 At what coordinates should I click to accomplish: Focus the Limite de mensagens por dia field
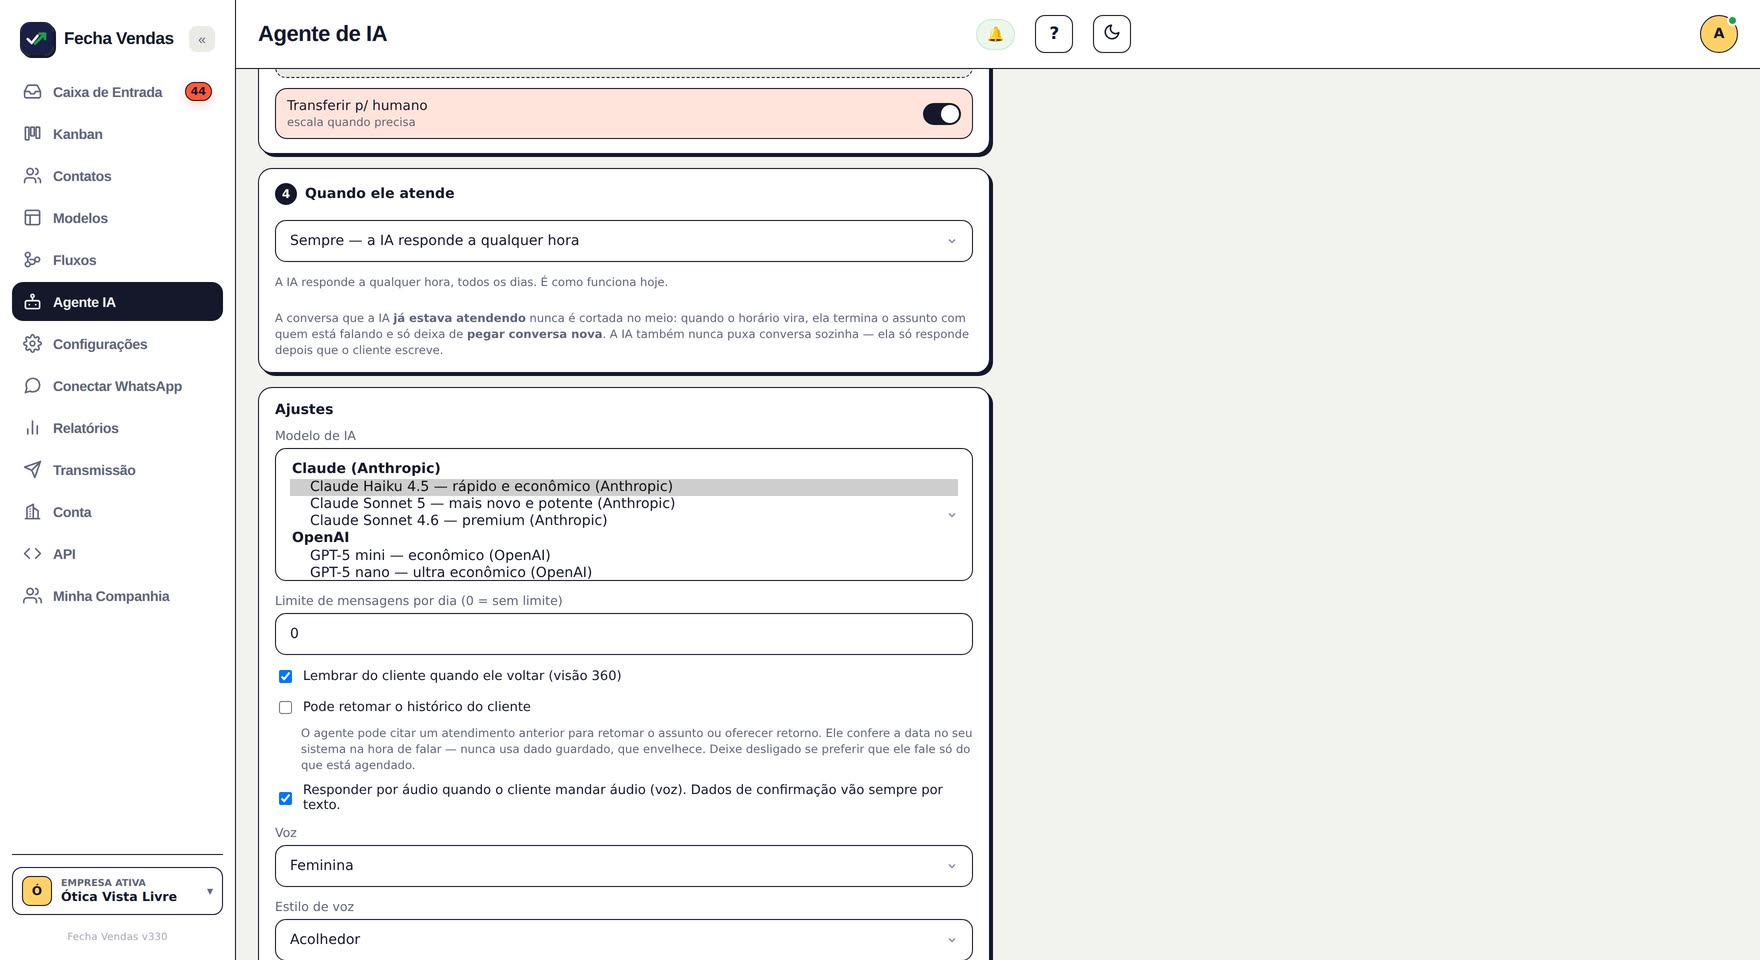[x=624, y=634]
